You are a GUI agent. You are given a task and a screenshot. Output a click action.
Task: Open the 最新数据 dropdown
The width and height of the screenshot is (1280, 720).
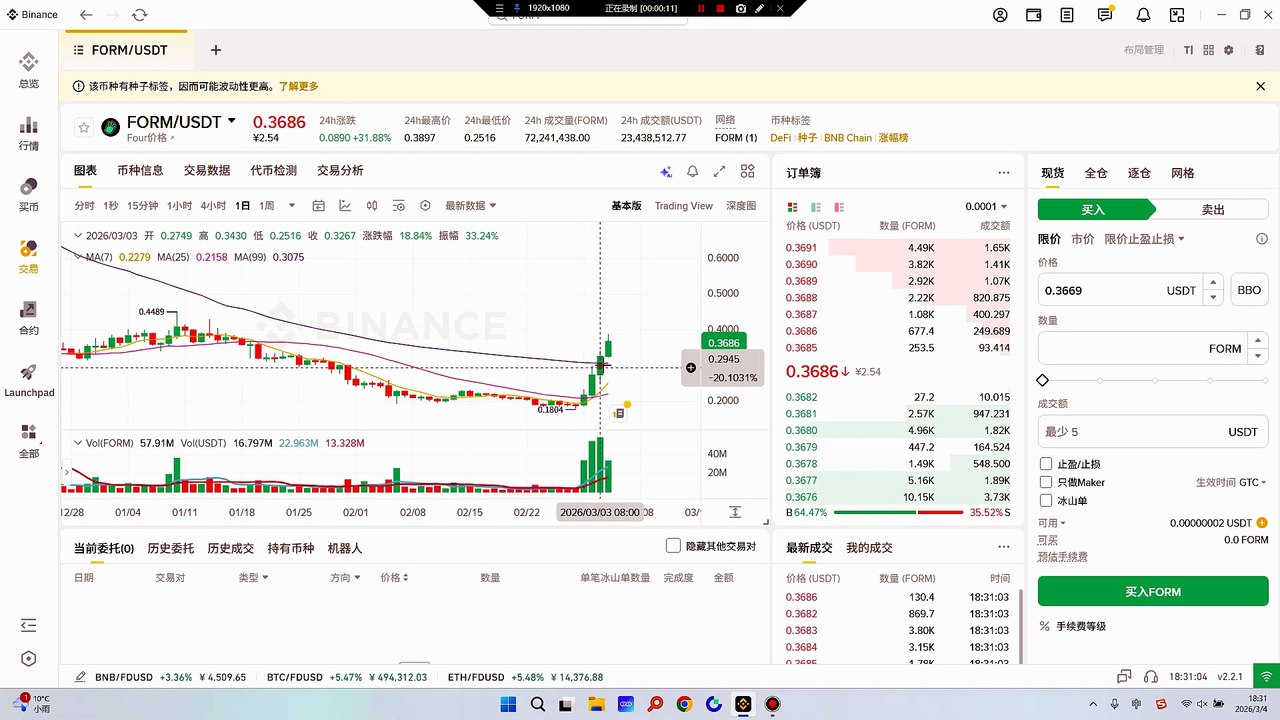pyautogui.click(x=470, y=206)
